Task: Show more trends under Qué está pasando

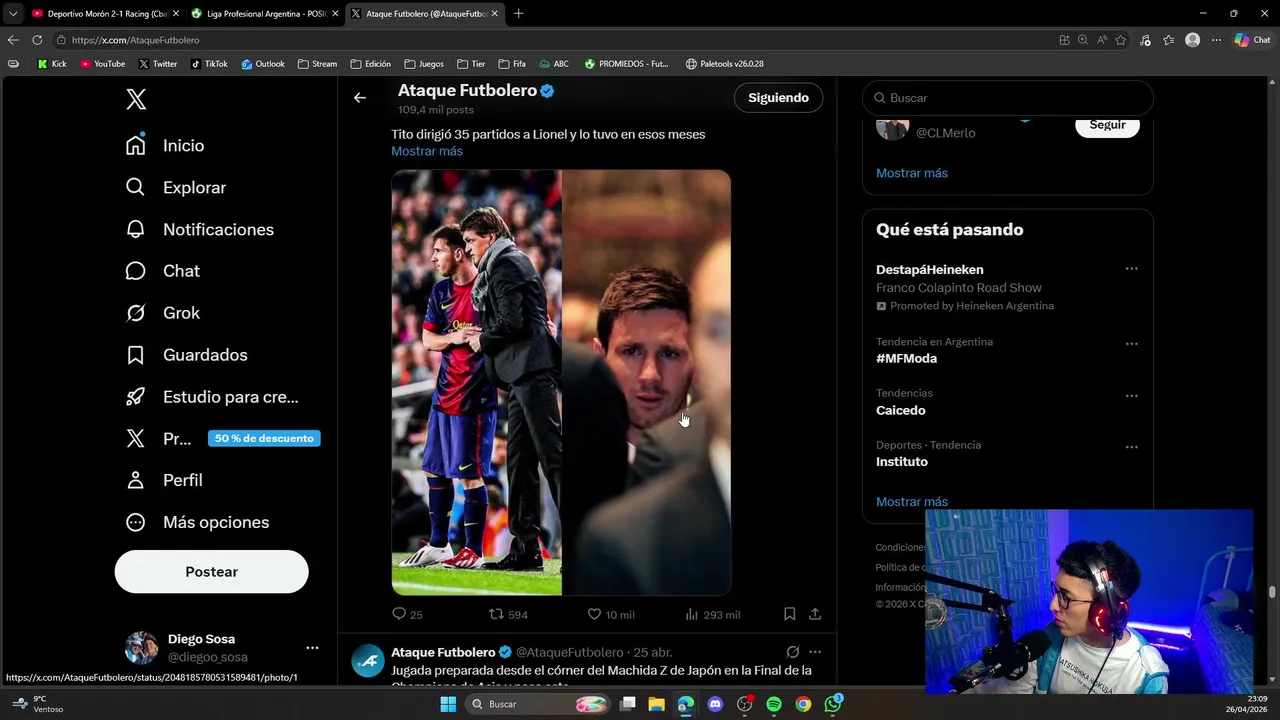Action: pyautogui.click(x=912, y=502)
